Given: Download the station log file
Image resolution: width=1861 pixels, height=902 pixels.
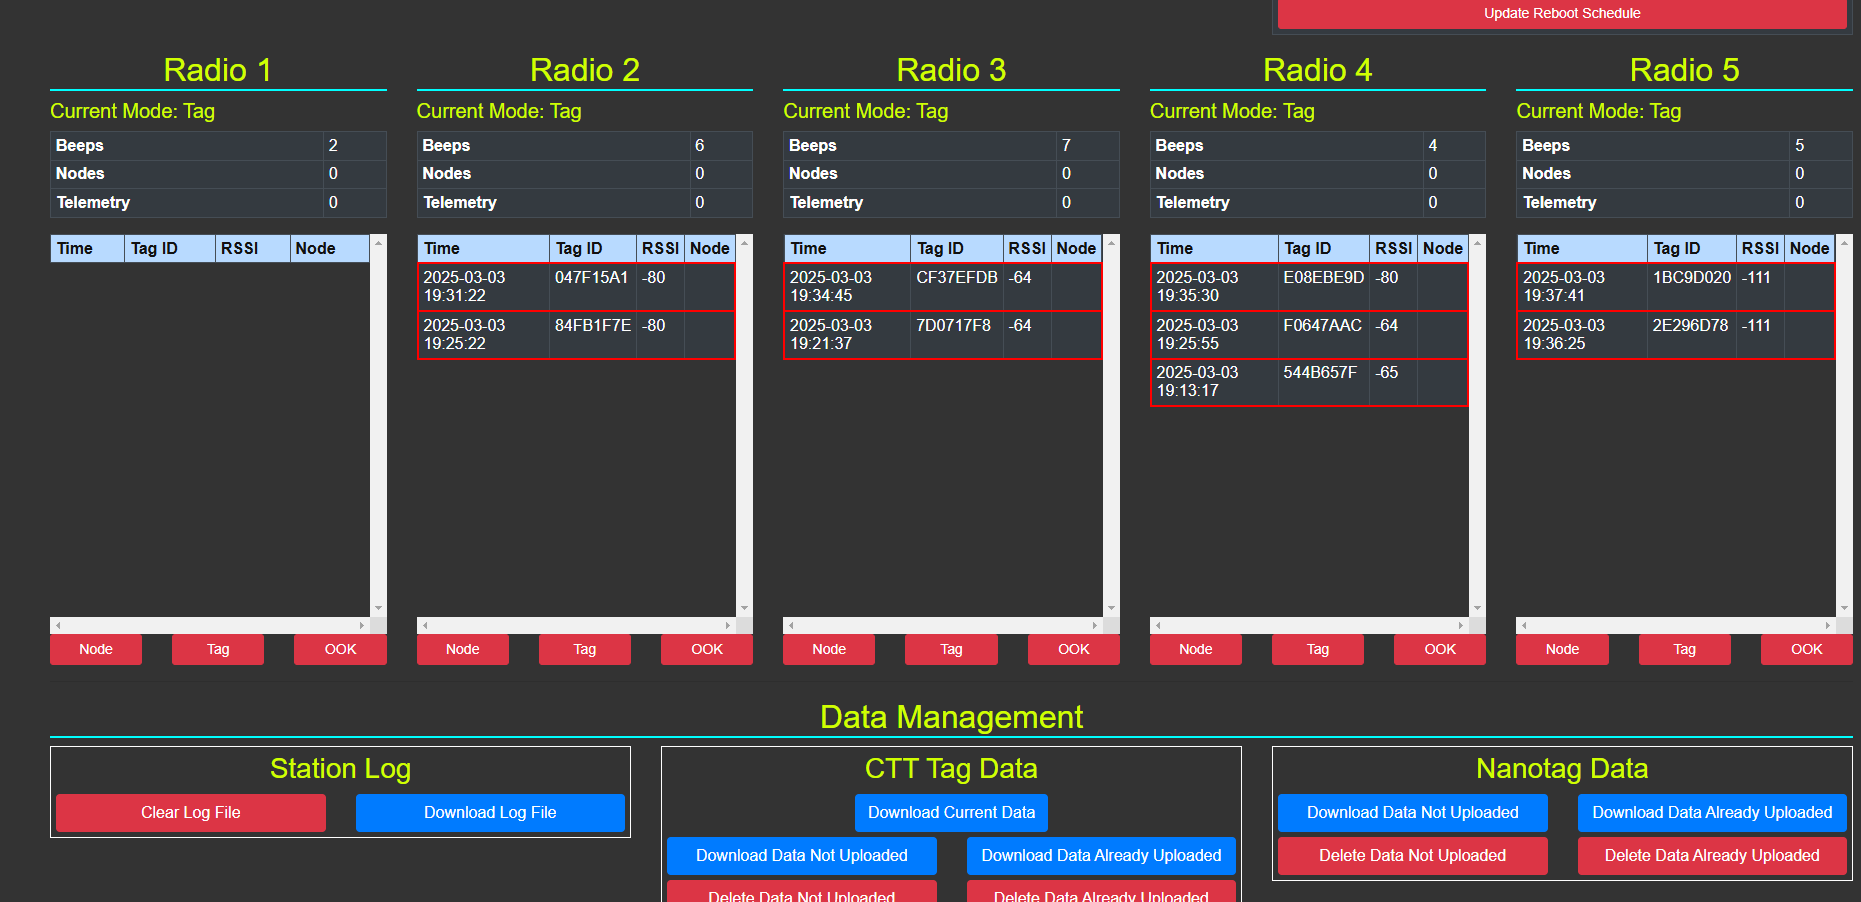Looking at the screenshot, I should point(490,812).
